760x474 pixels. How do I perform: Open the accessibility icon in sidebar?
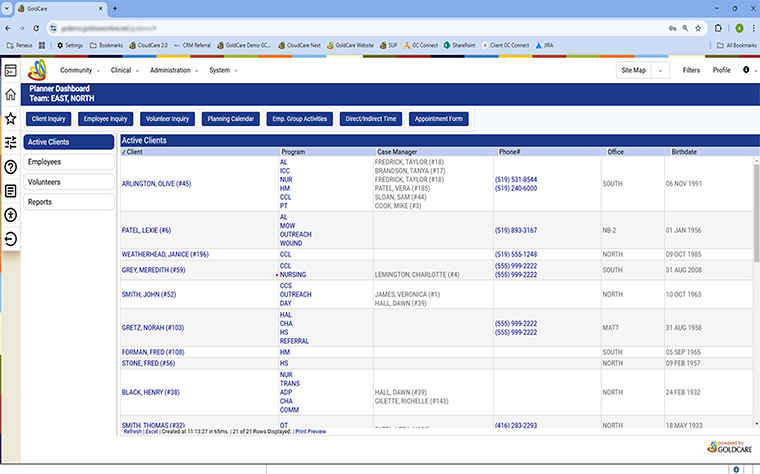[x=11, y=215]
